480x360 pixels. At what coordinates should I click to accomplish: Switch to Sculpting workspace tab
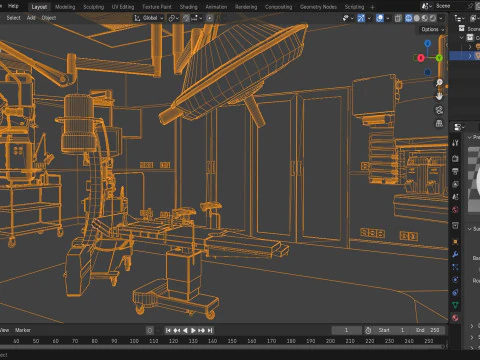click(x=93, y=7)
